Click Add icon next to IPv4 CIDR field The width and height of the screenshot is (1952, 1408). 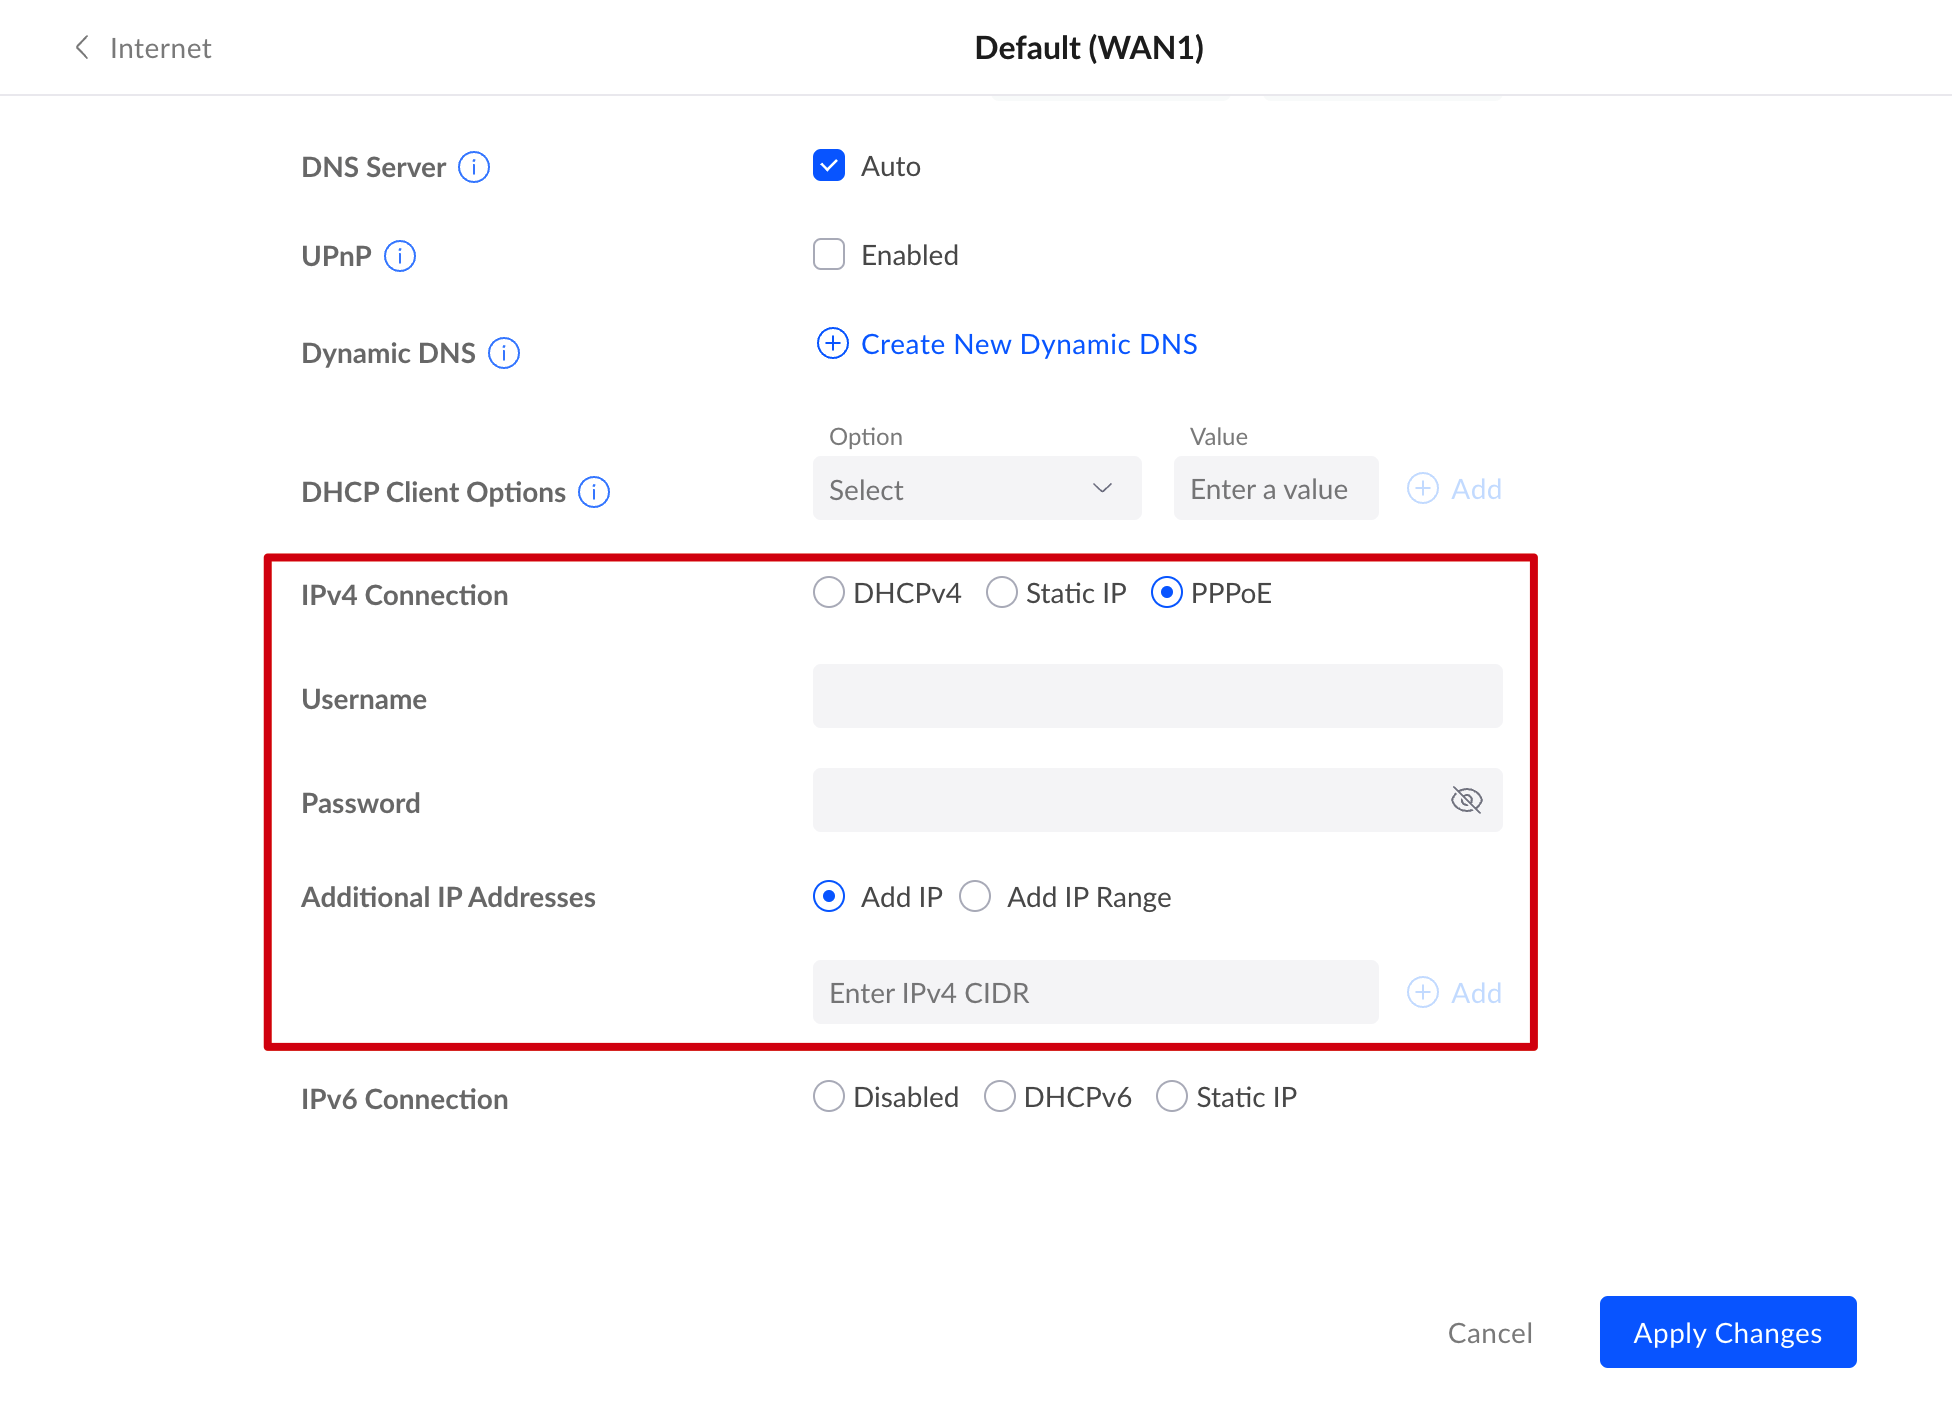[1423, 992]
